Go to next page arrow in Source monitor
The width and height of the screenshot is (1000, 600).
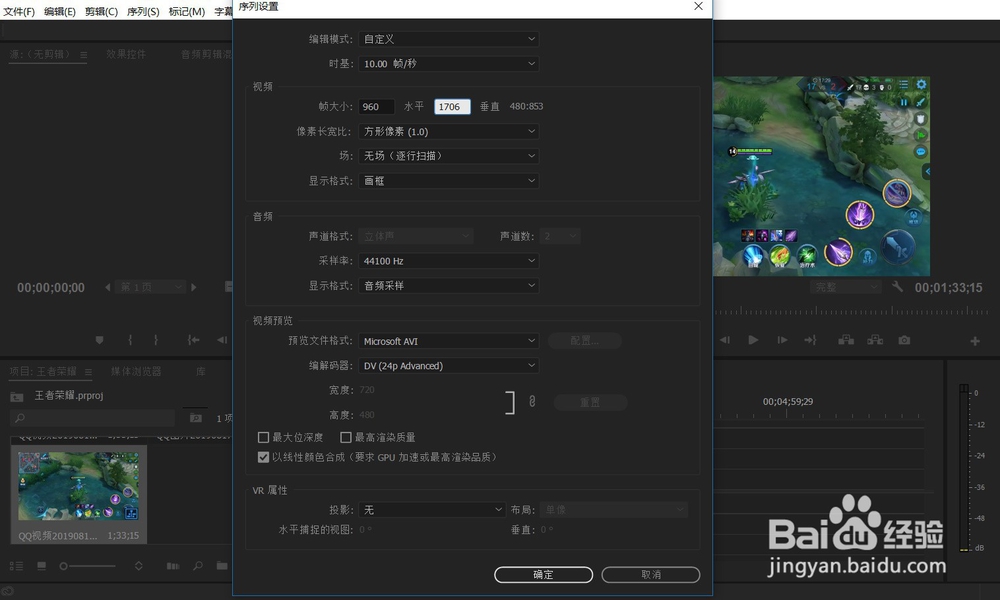[194, 288]
